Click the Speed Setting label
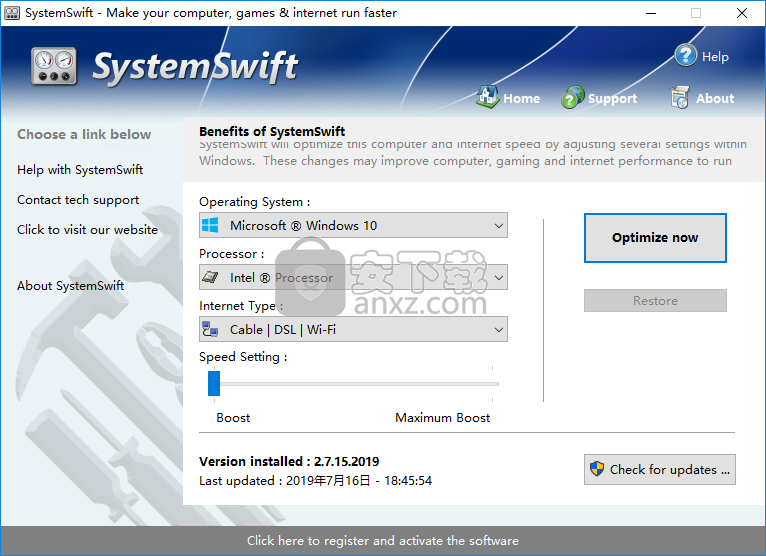The width and height of the screenshot is (766, 556). [243, 357]
